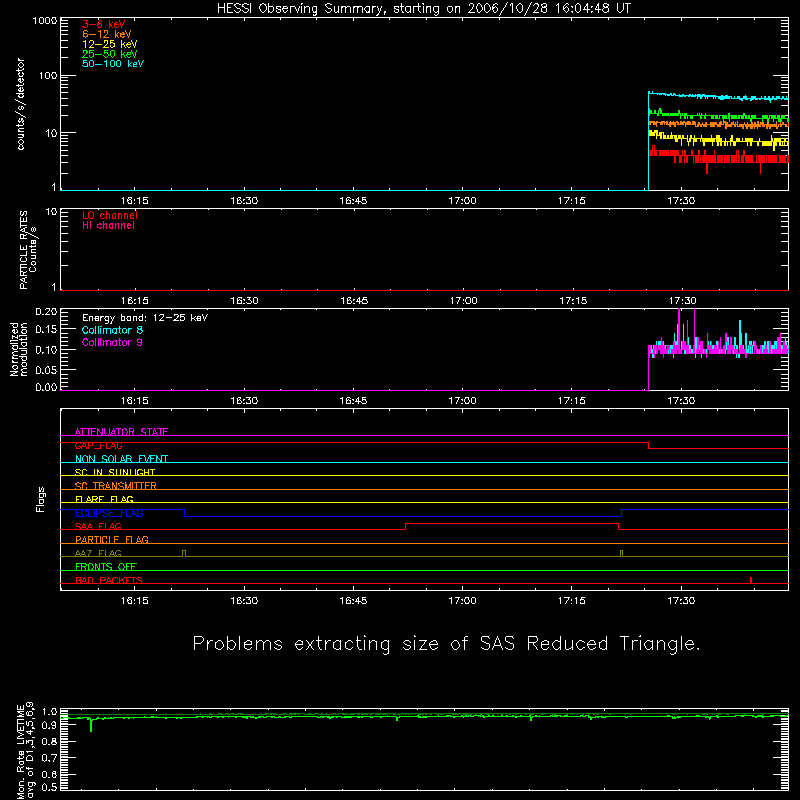Click the cyan 50-100 keV data curve
This screenshot has height=800, width=800.
click(718, 96)
